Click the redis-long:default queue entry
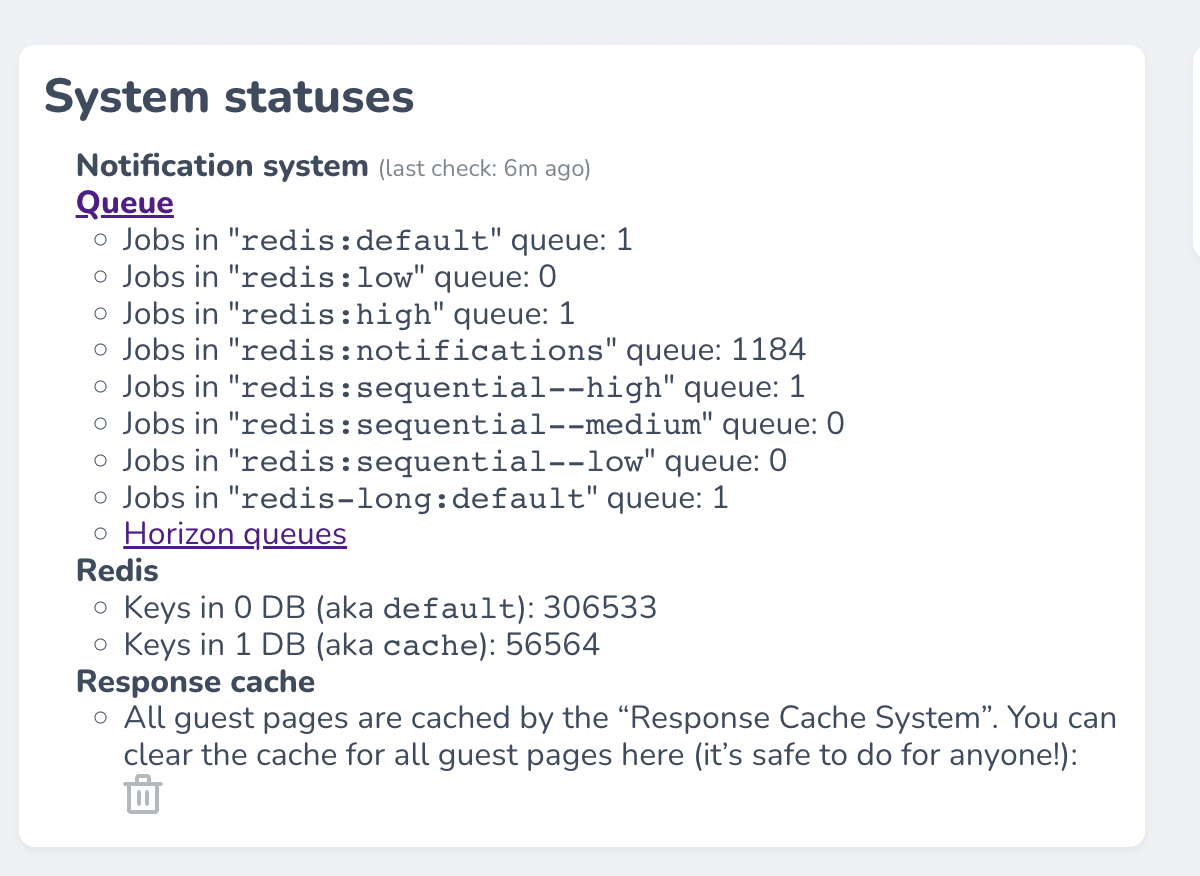The height and width of the screenshot is (876, 1200). coord(425,497)
